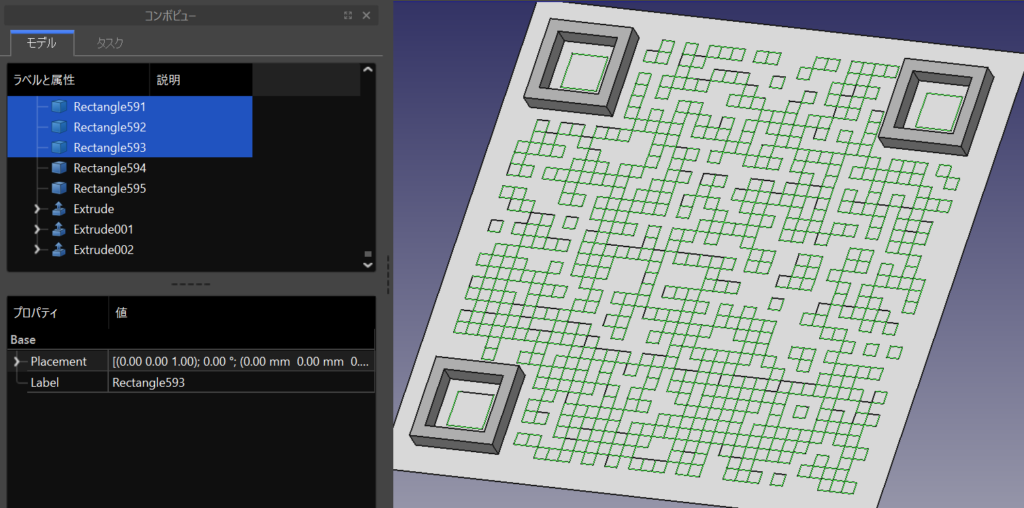The width and height of the screenshot is (1024, 508).
Task: Select Rectangle591 in the model tree
Action: (x=110, y=106)
